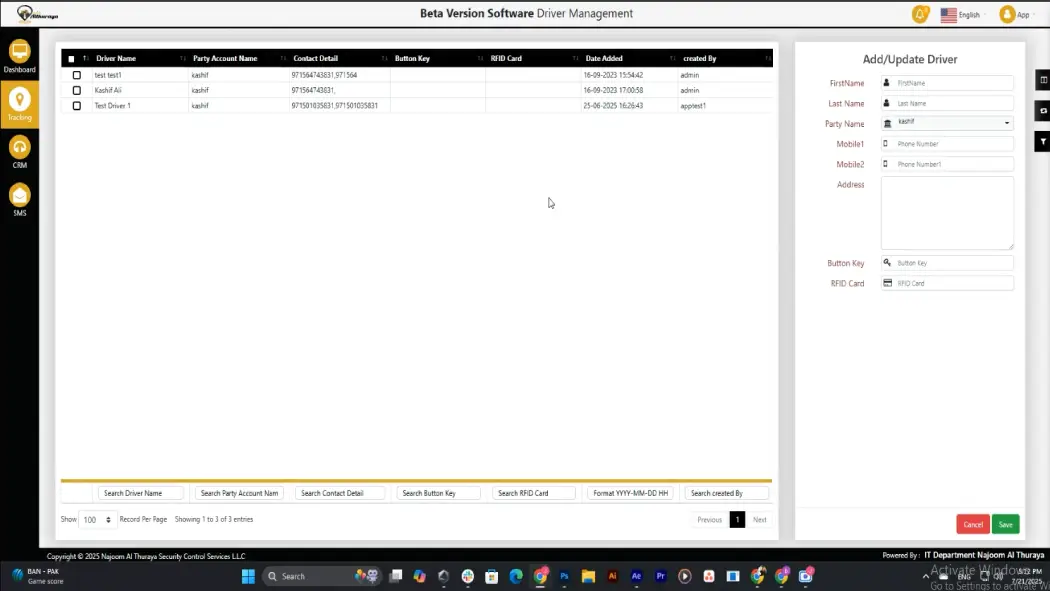Click the Search created By filter box

[727, 493]
